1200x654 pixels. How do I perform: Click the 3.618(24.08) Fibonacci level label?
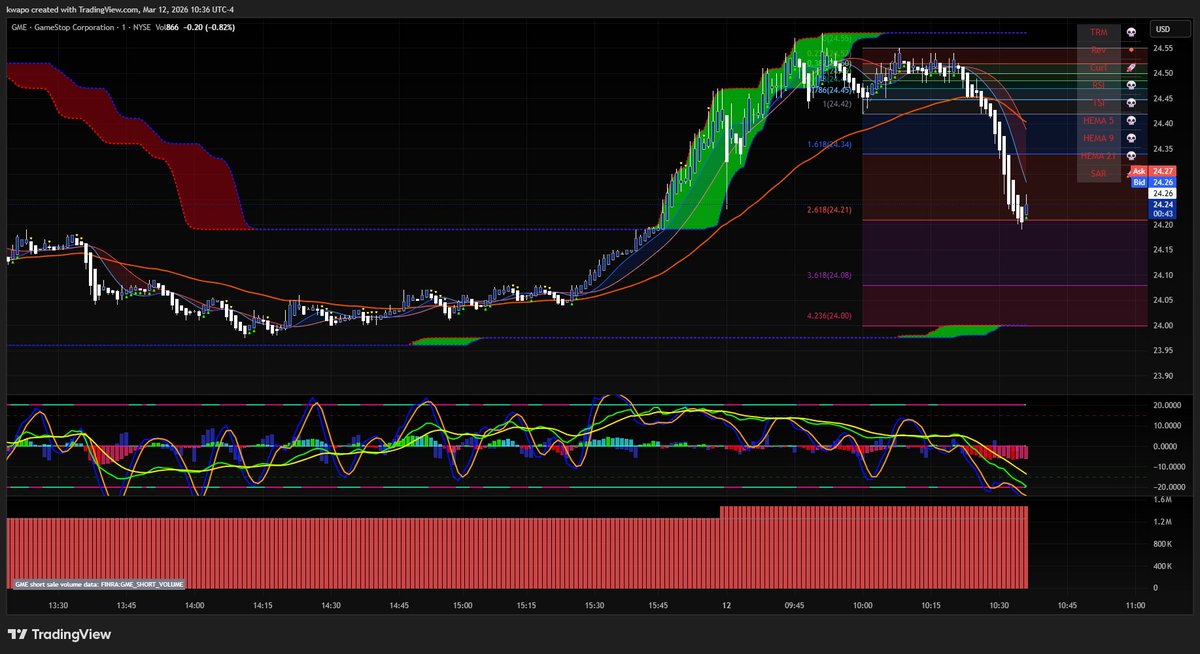829,275
